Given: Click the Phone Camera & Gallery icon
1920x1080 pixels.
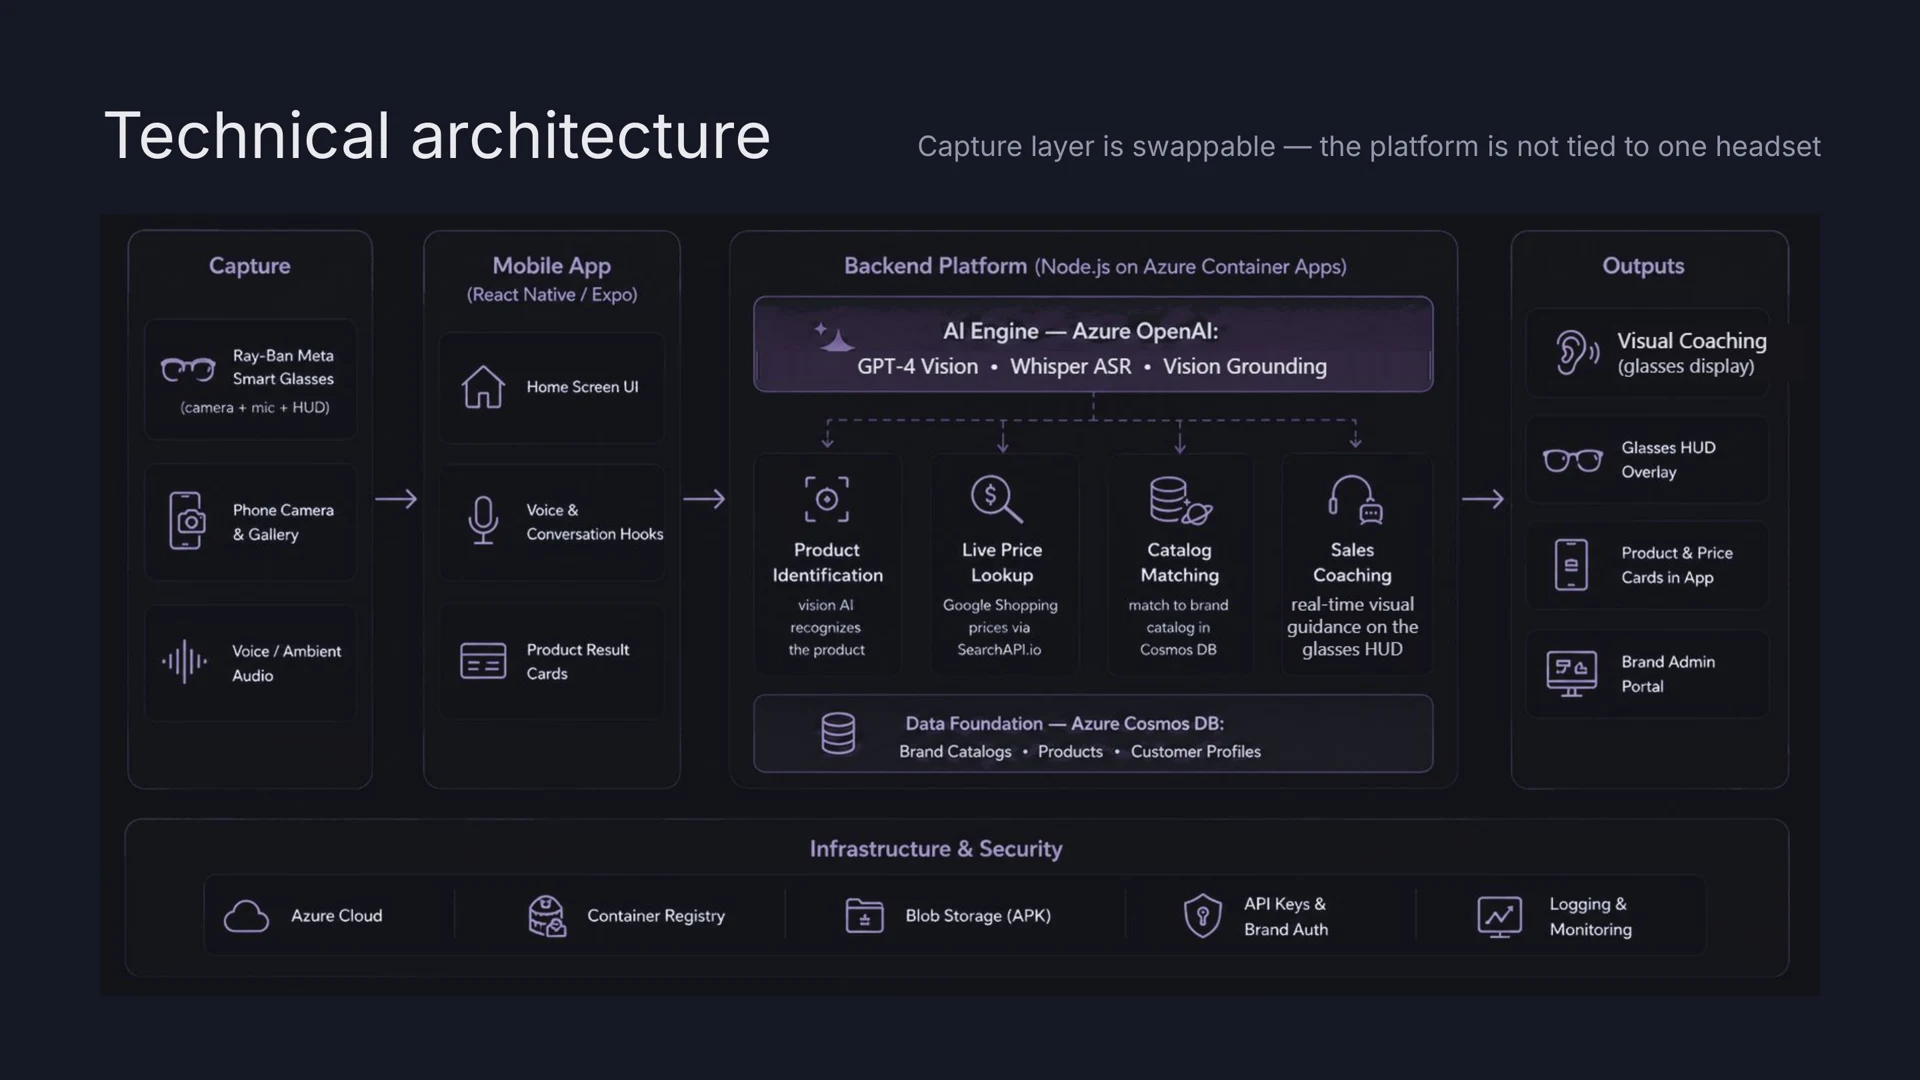Looking at the screenshot, I should (x=187, y=520).
